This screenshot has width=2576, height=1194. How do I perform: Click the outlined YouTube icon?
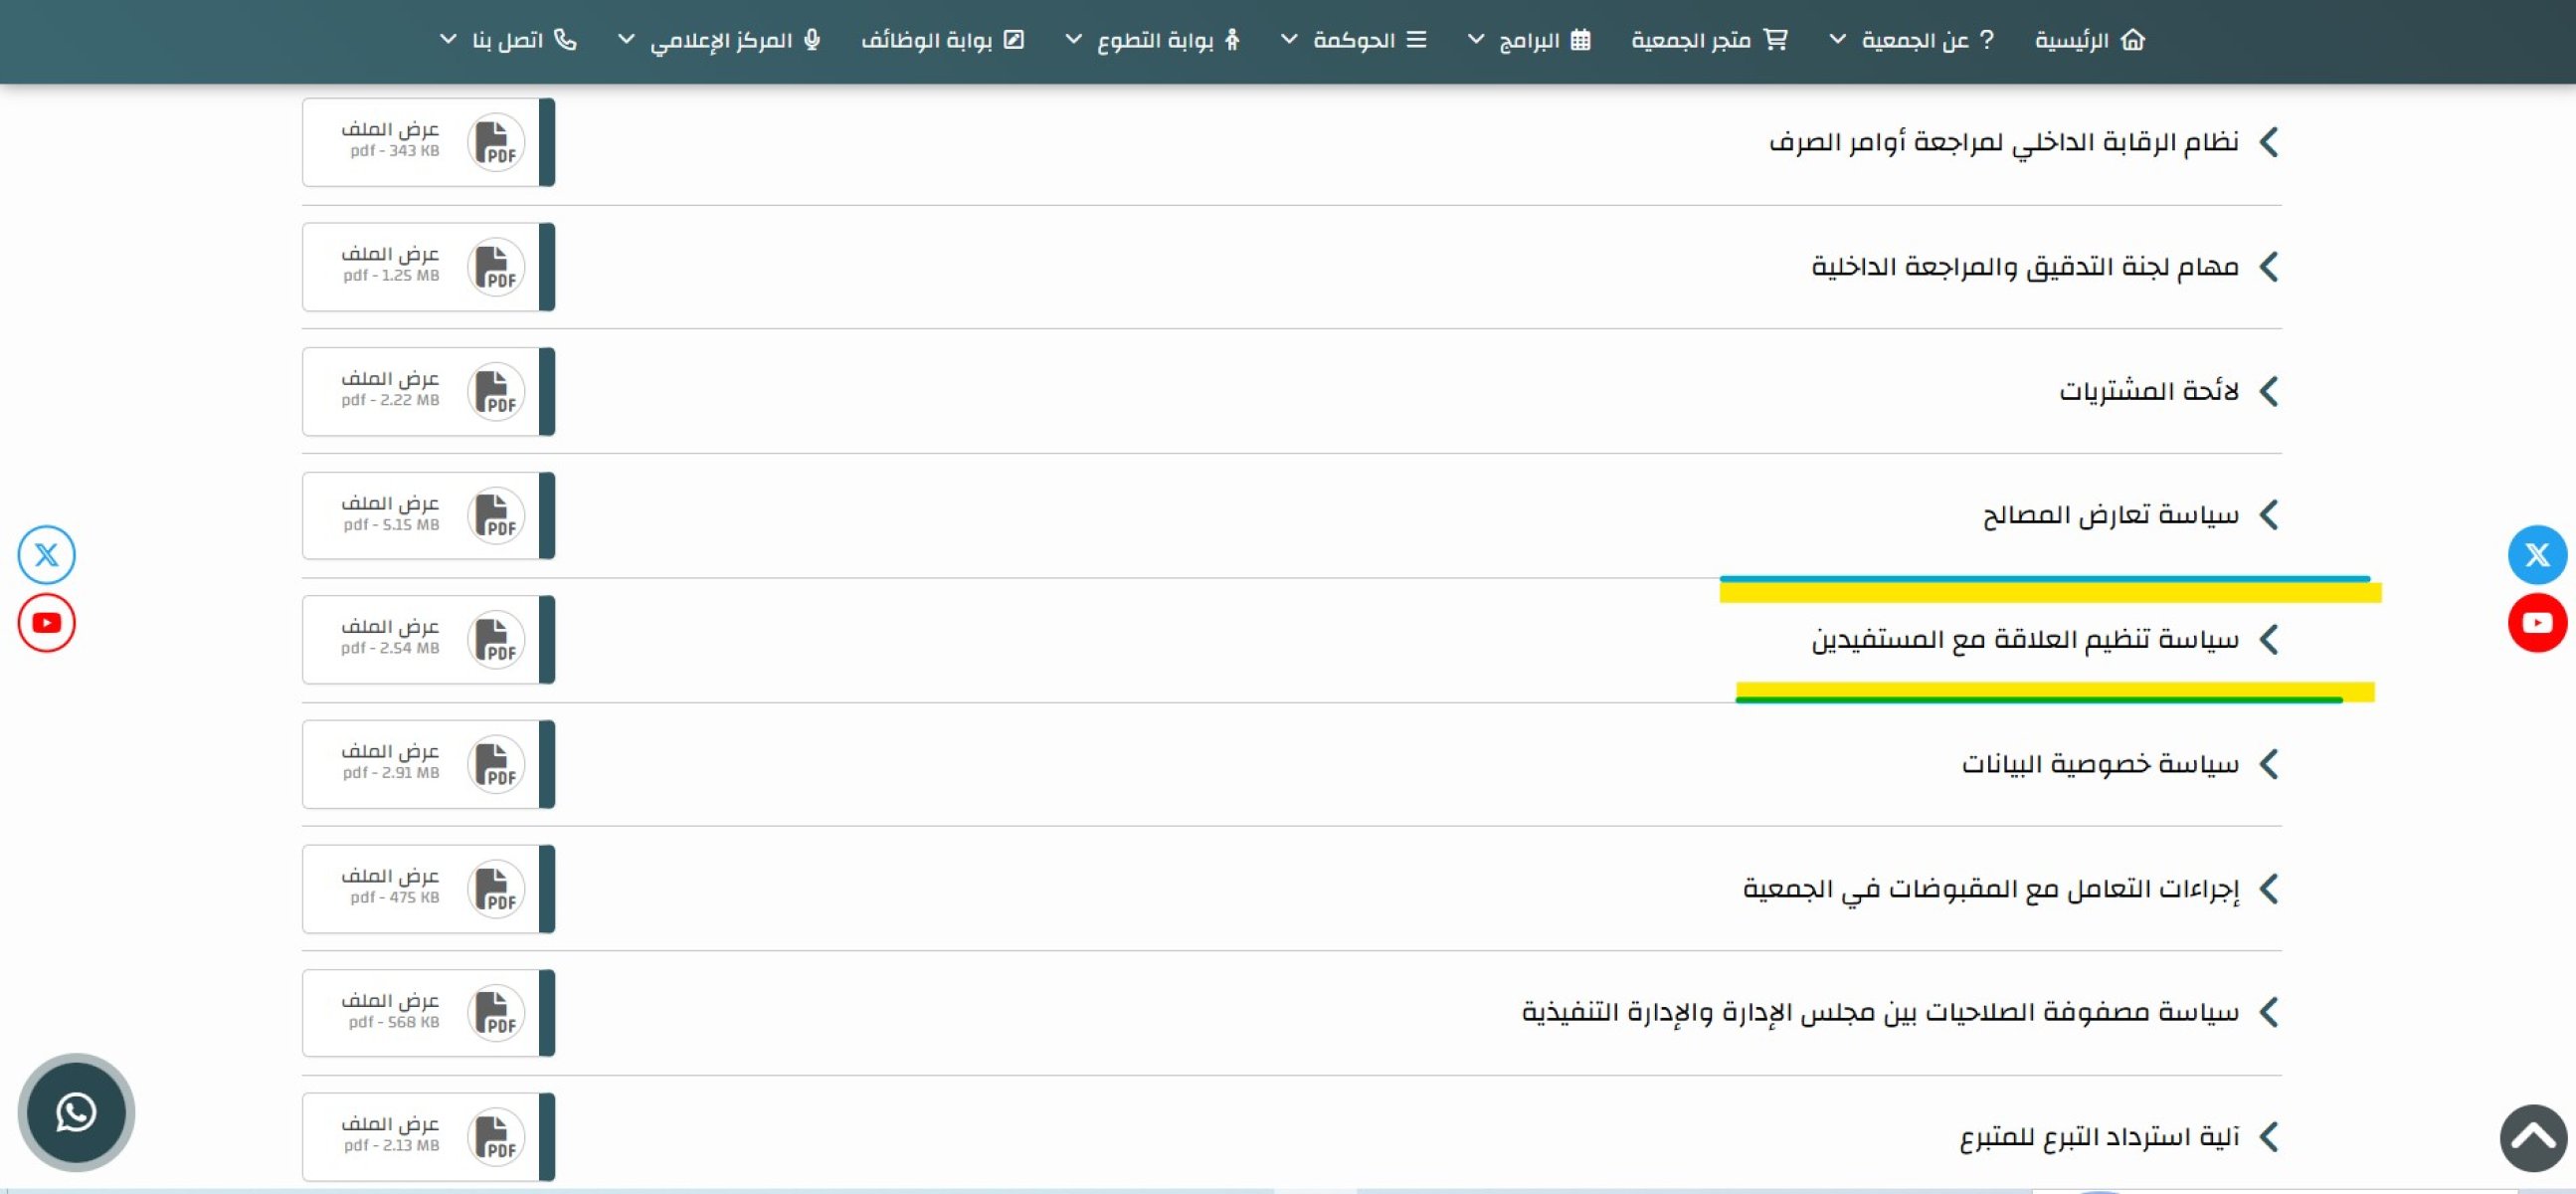[46, 622]
